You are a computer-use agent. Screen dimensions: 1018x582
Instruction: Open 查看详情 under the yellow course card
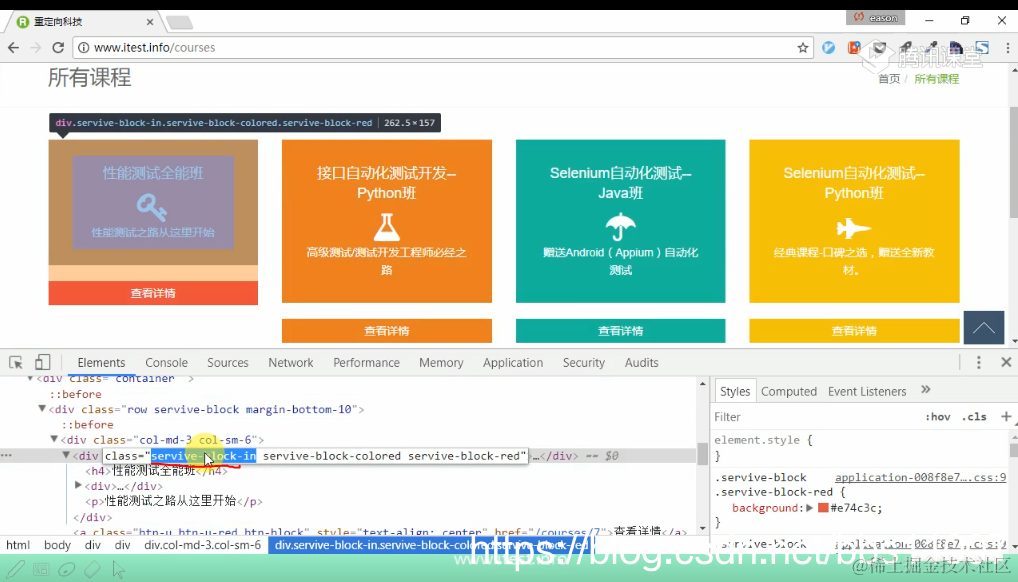click(854, 331)
